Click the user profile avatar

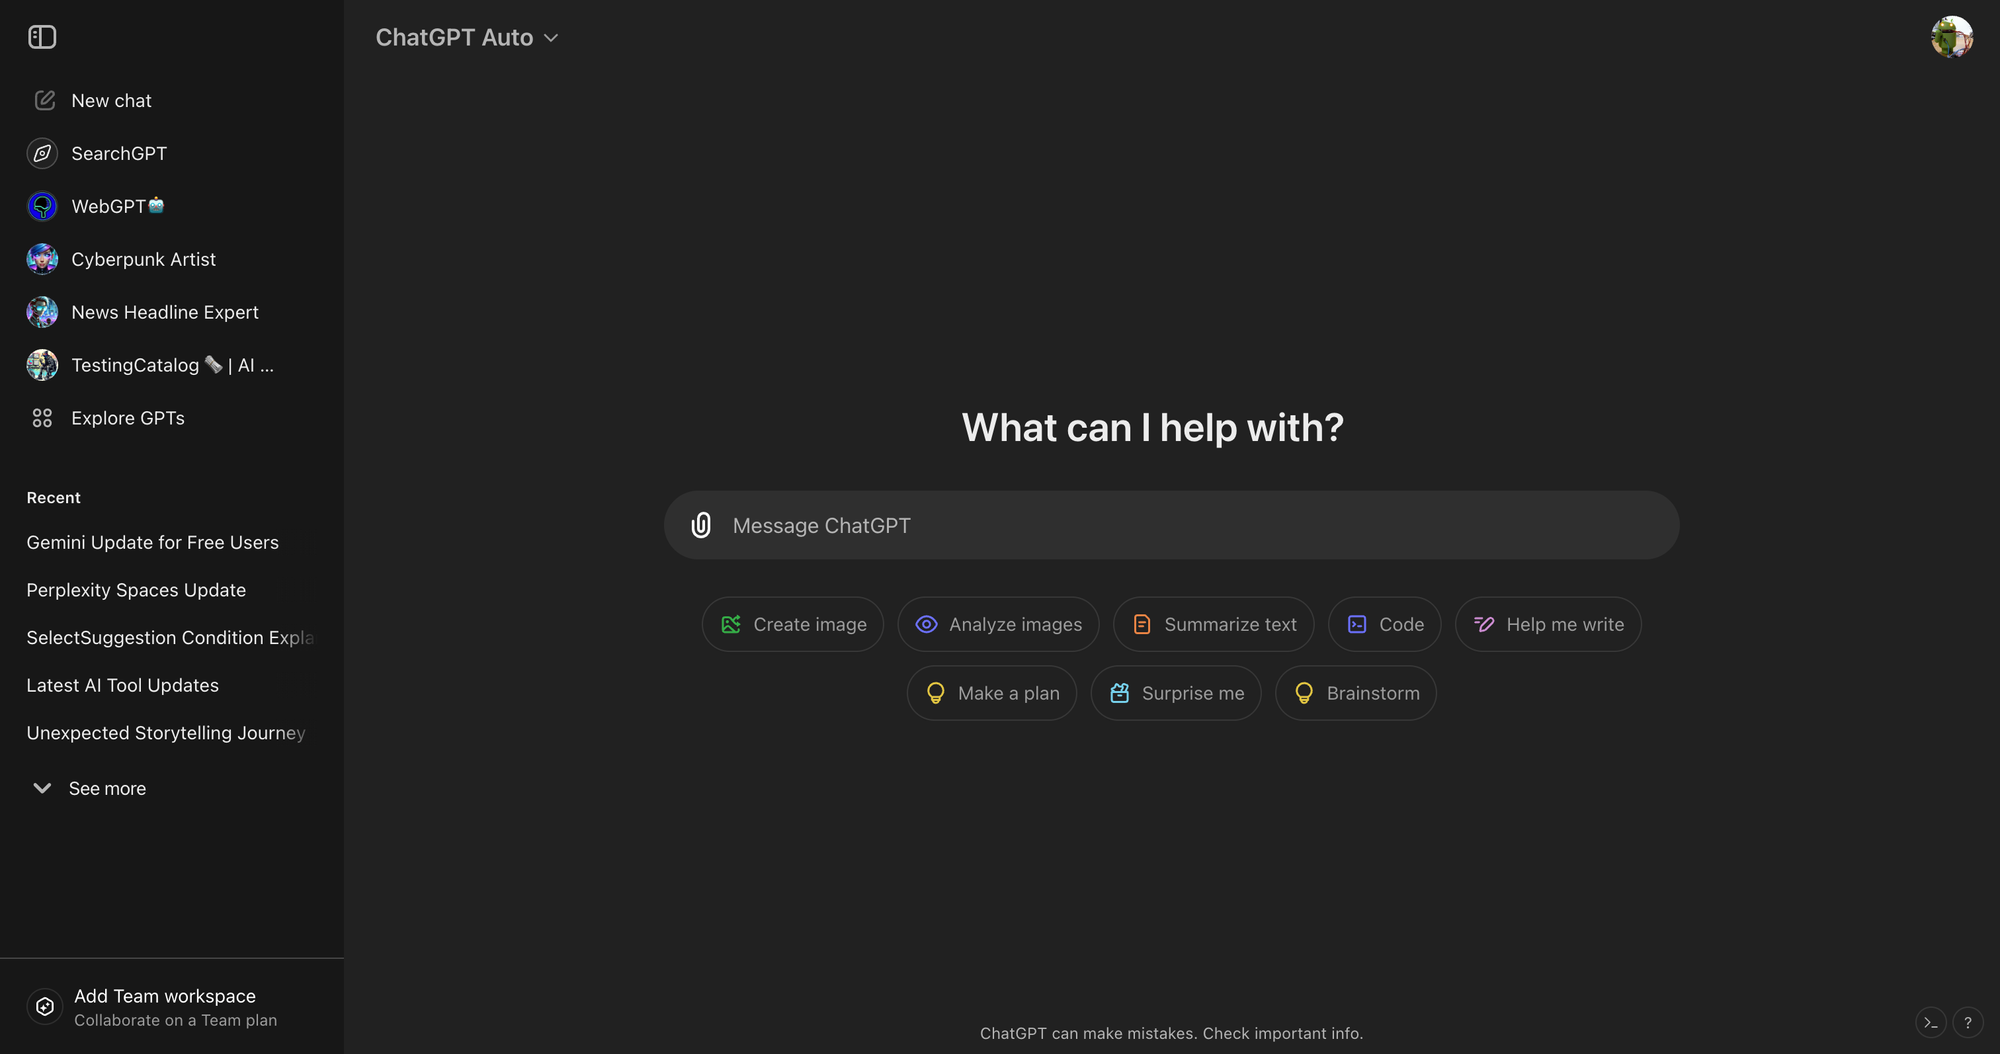pos(1952,36)
